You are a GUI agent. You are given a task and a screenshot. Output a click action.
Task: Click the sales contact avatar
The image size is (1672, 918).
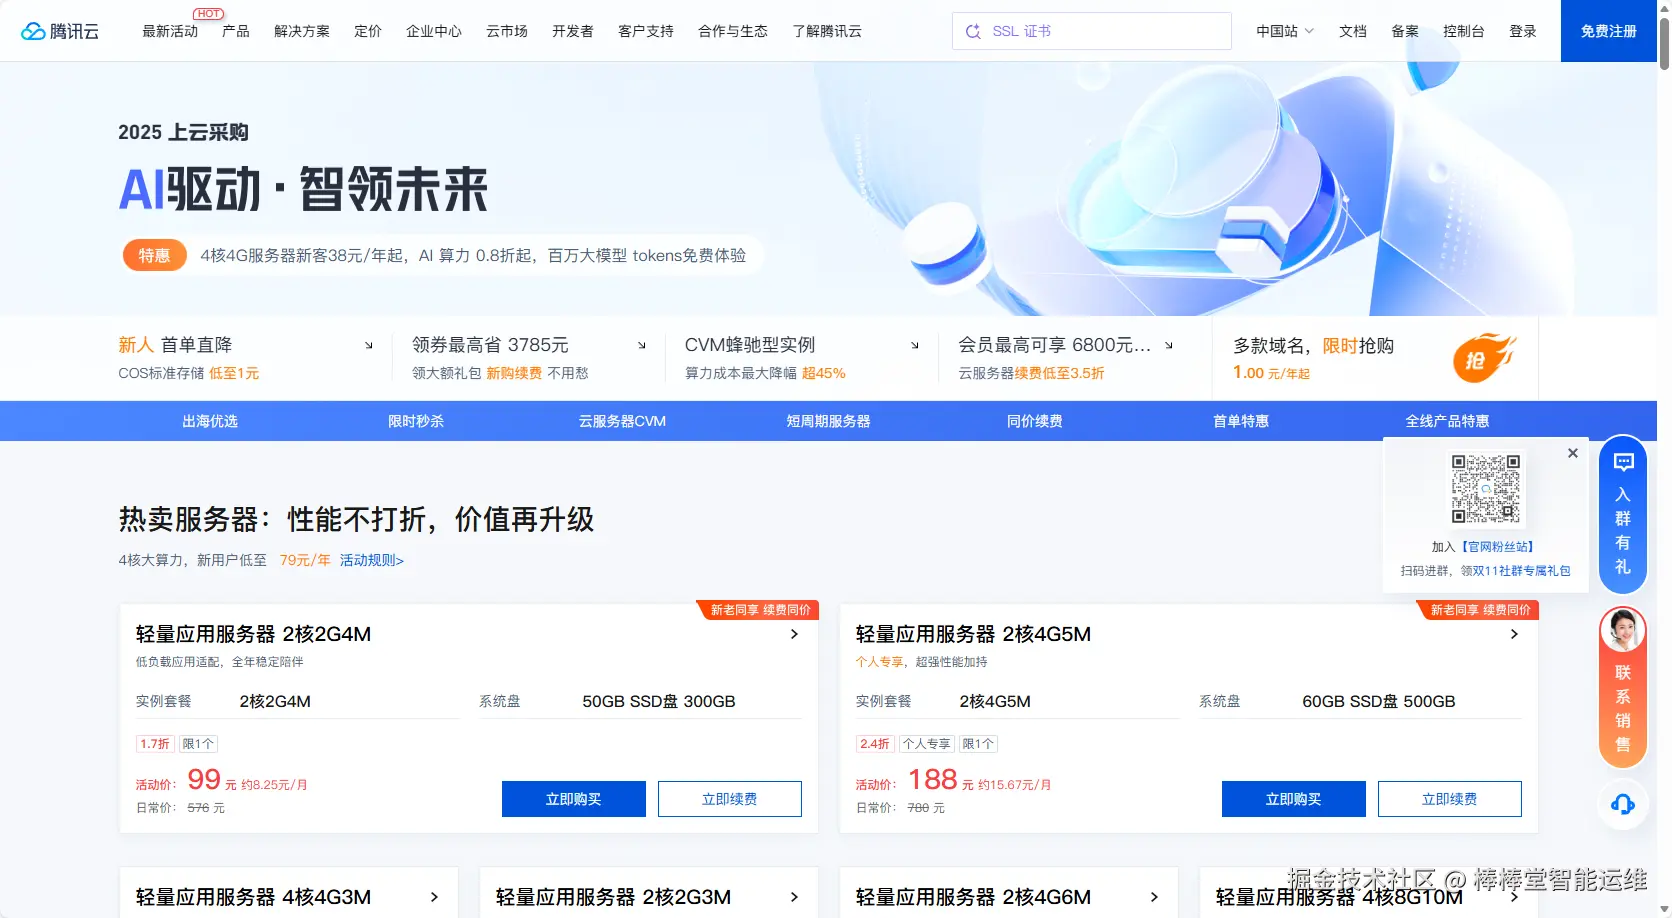tap(1623, 630)
